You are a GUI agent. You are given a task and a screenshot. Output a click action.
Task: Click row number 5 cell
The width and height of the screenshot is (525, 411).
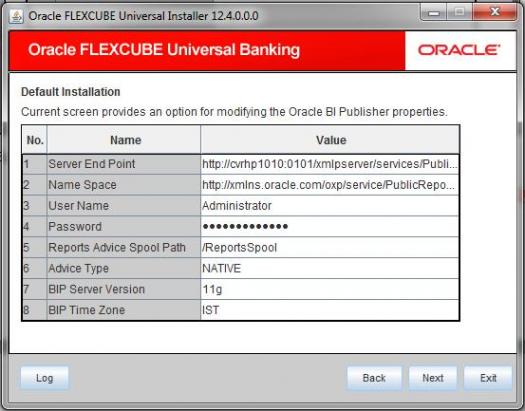coord(34,247)
